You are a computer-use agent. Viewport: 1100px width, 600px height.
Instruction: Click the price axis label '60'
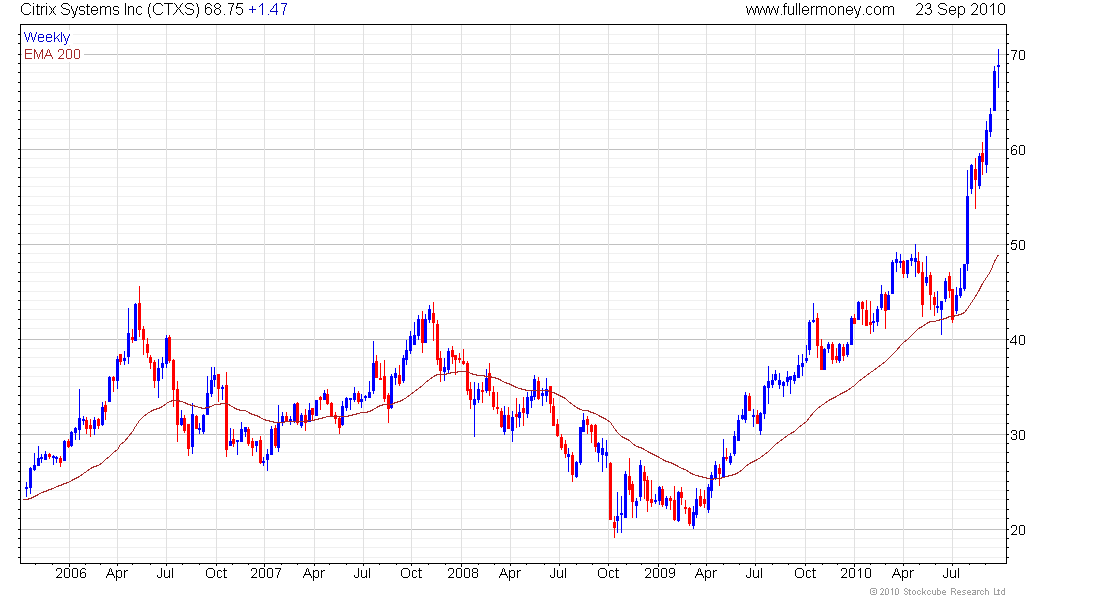1018,150
